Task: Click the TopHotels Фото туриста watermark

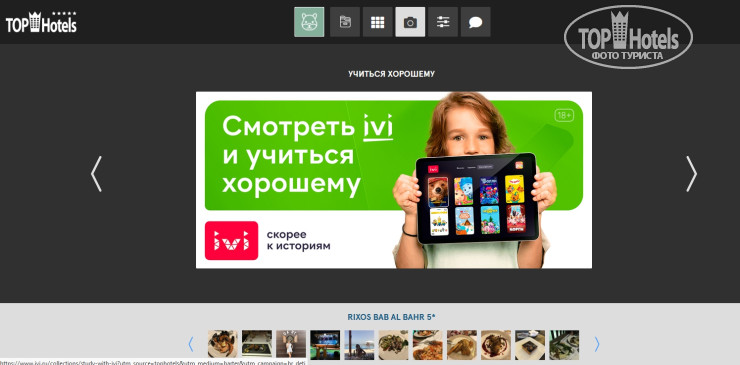Action: tap(628, 37)
